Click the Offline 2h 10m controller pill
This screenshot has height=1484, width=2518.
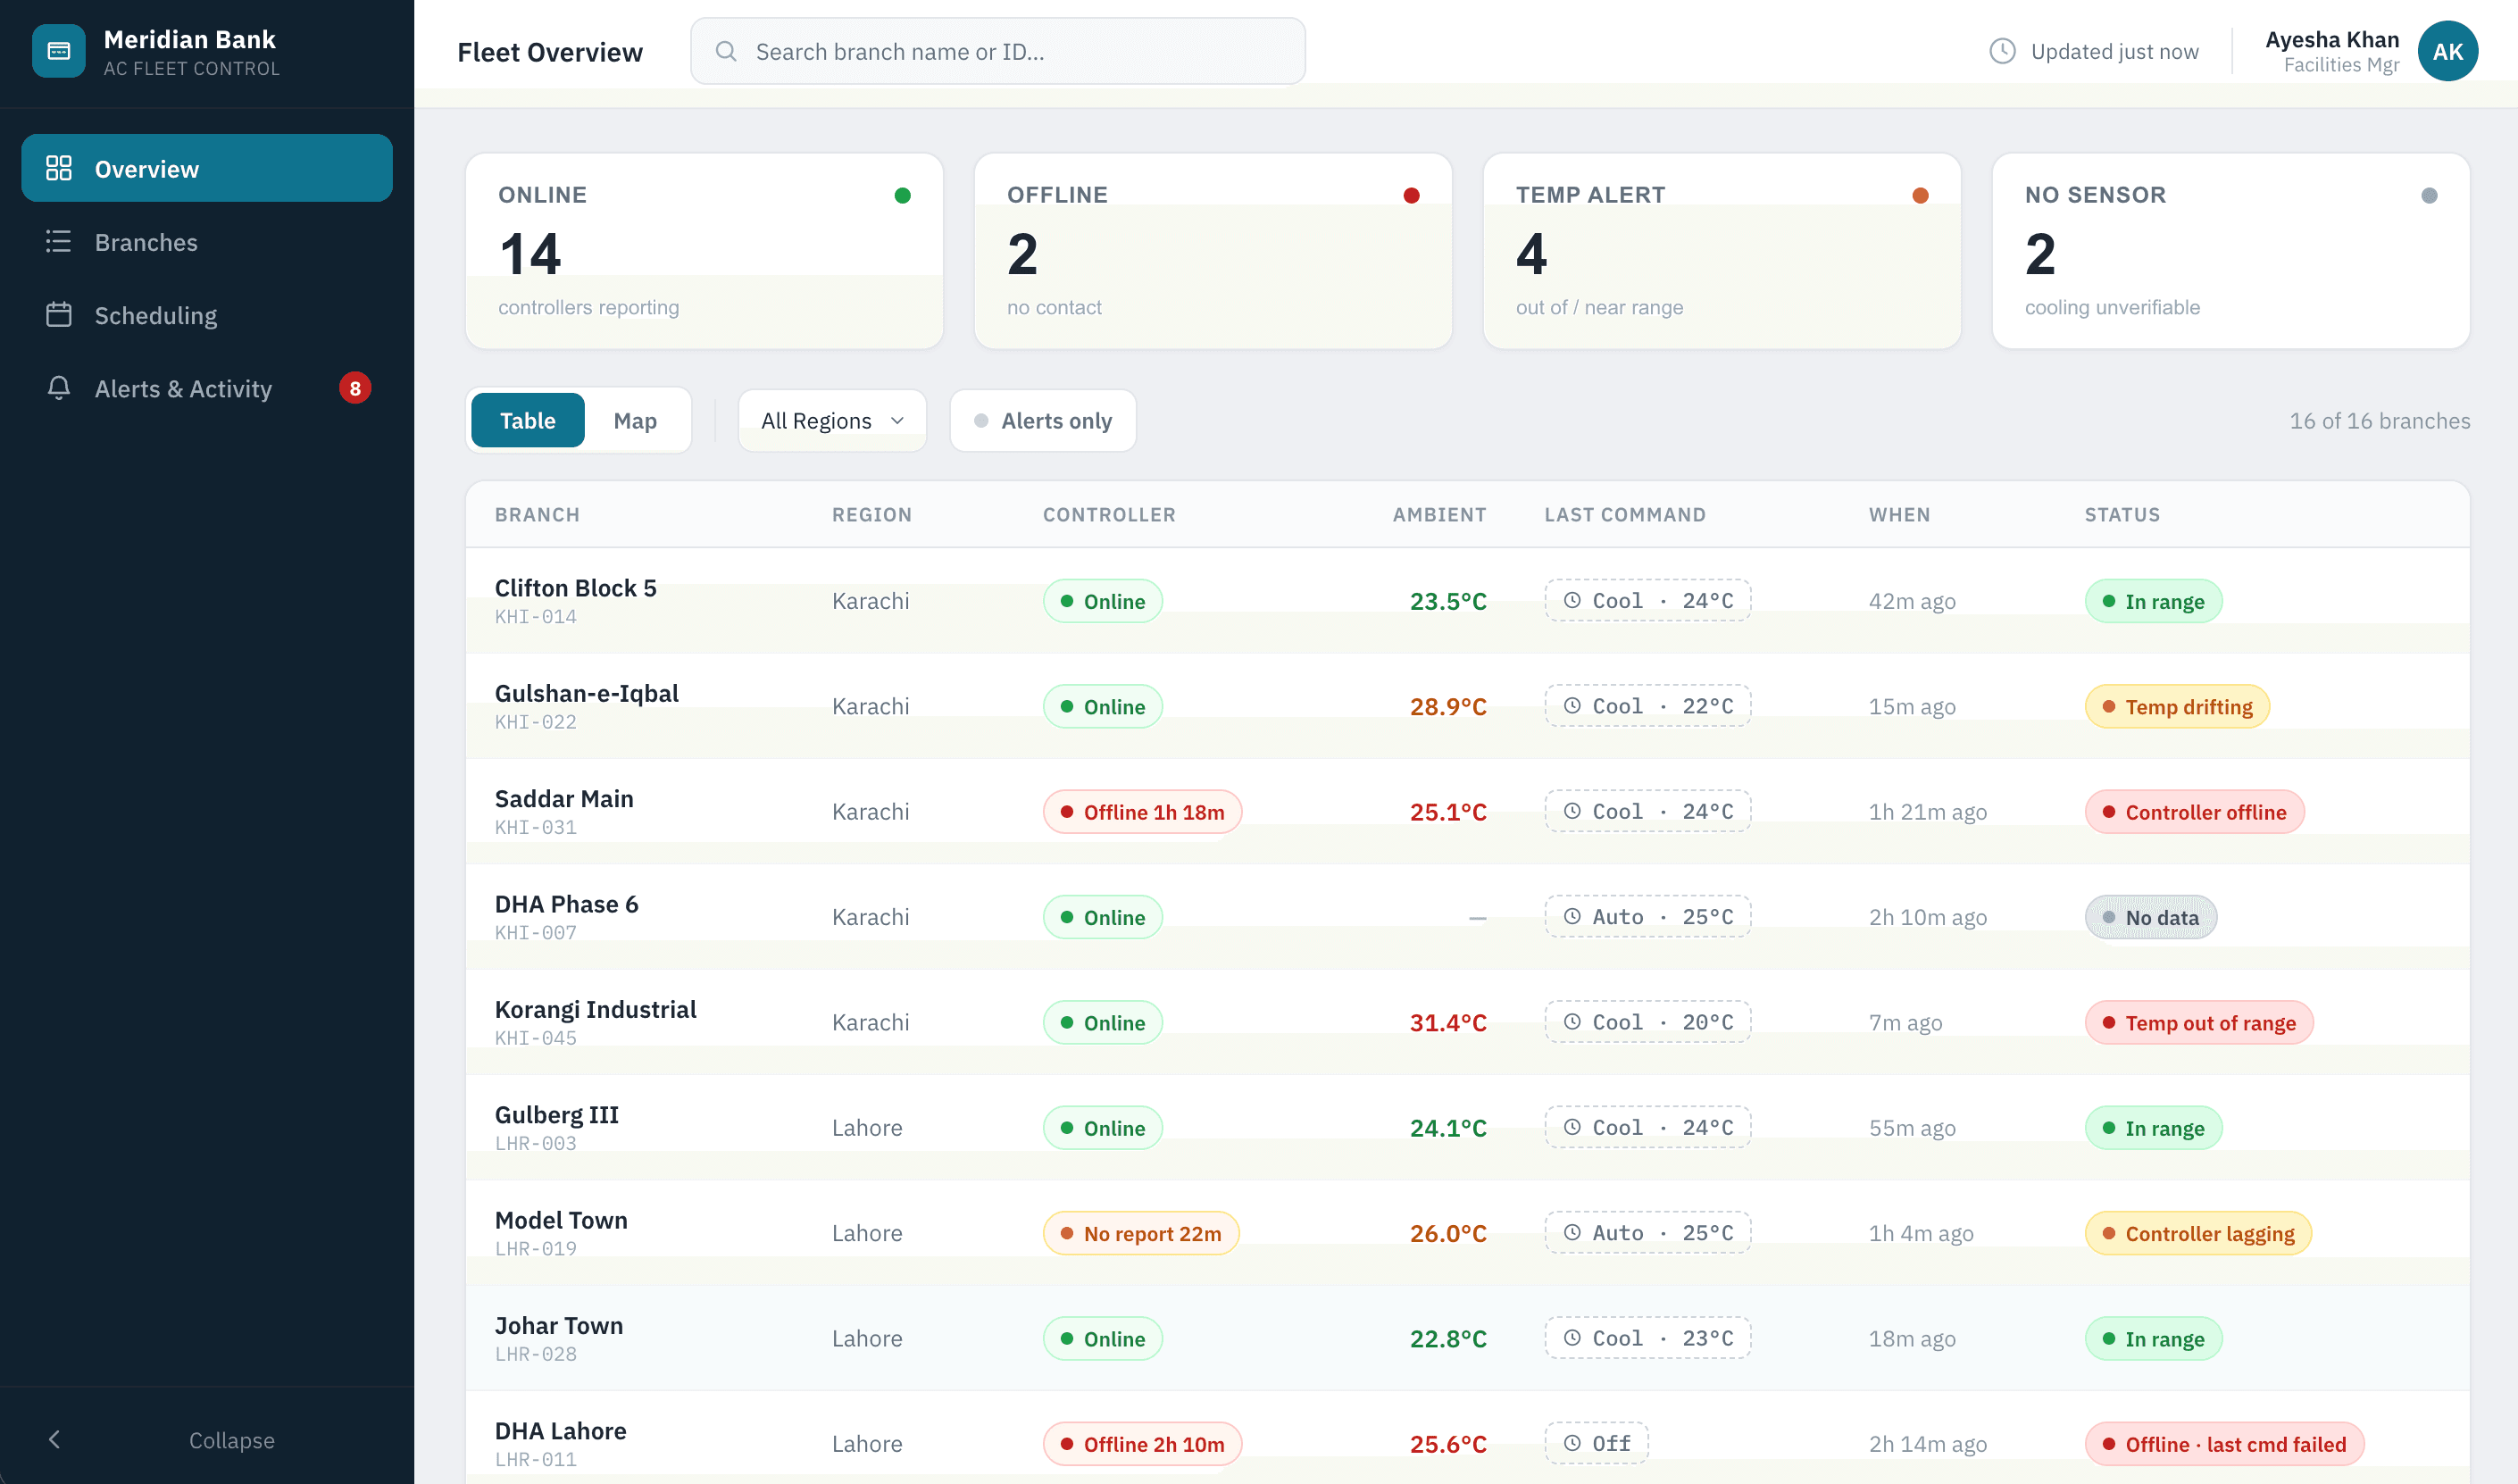coord(1142,1443)
